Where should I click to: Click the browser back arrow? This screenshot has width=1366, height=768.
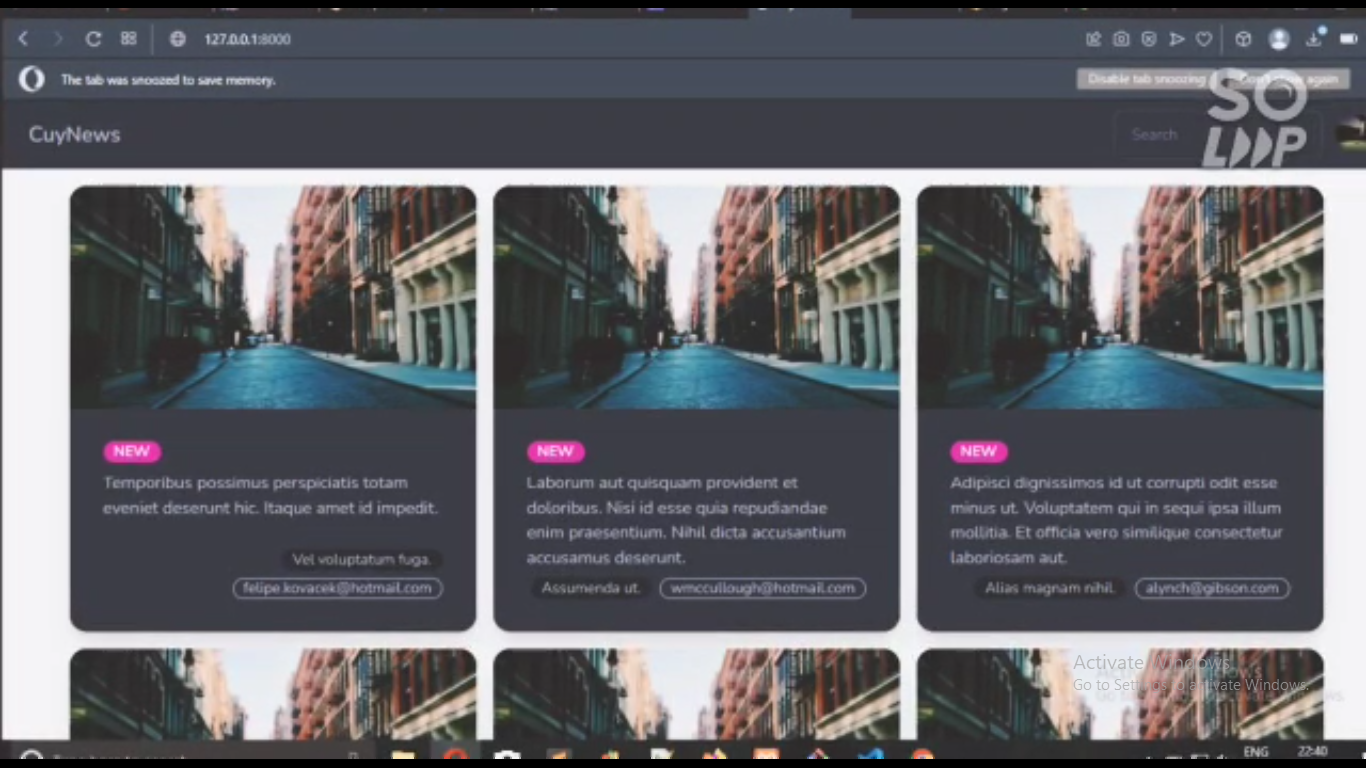(x=23, y=39)
